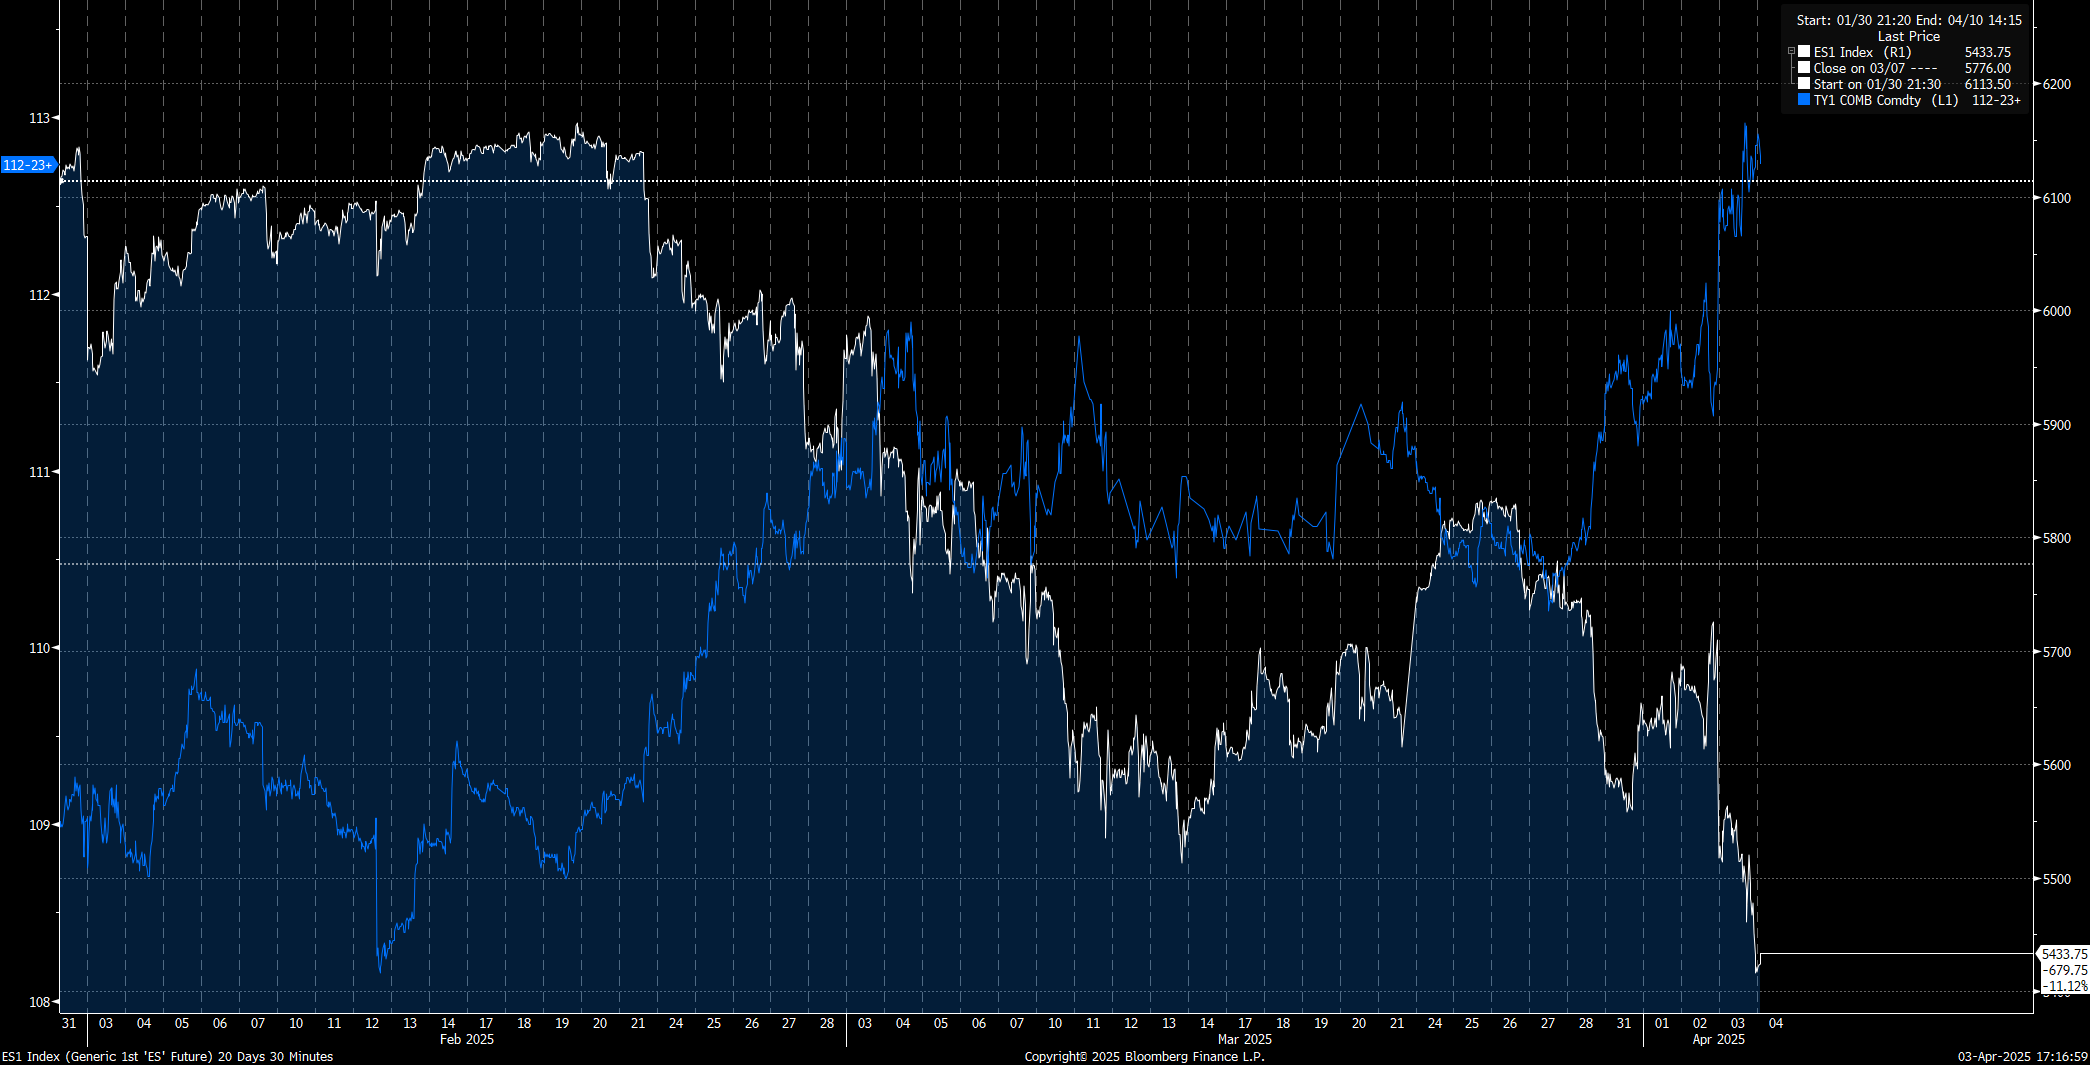
Task: Click the 6113.50 value in the legend
Action: coord(1988,84)
